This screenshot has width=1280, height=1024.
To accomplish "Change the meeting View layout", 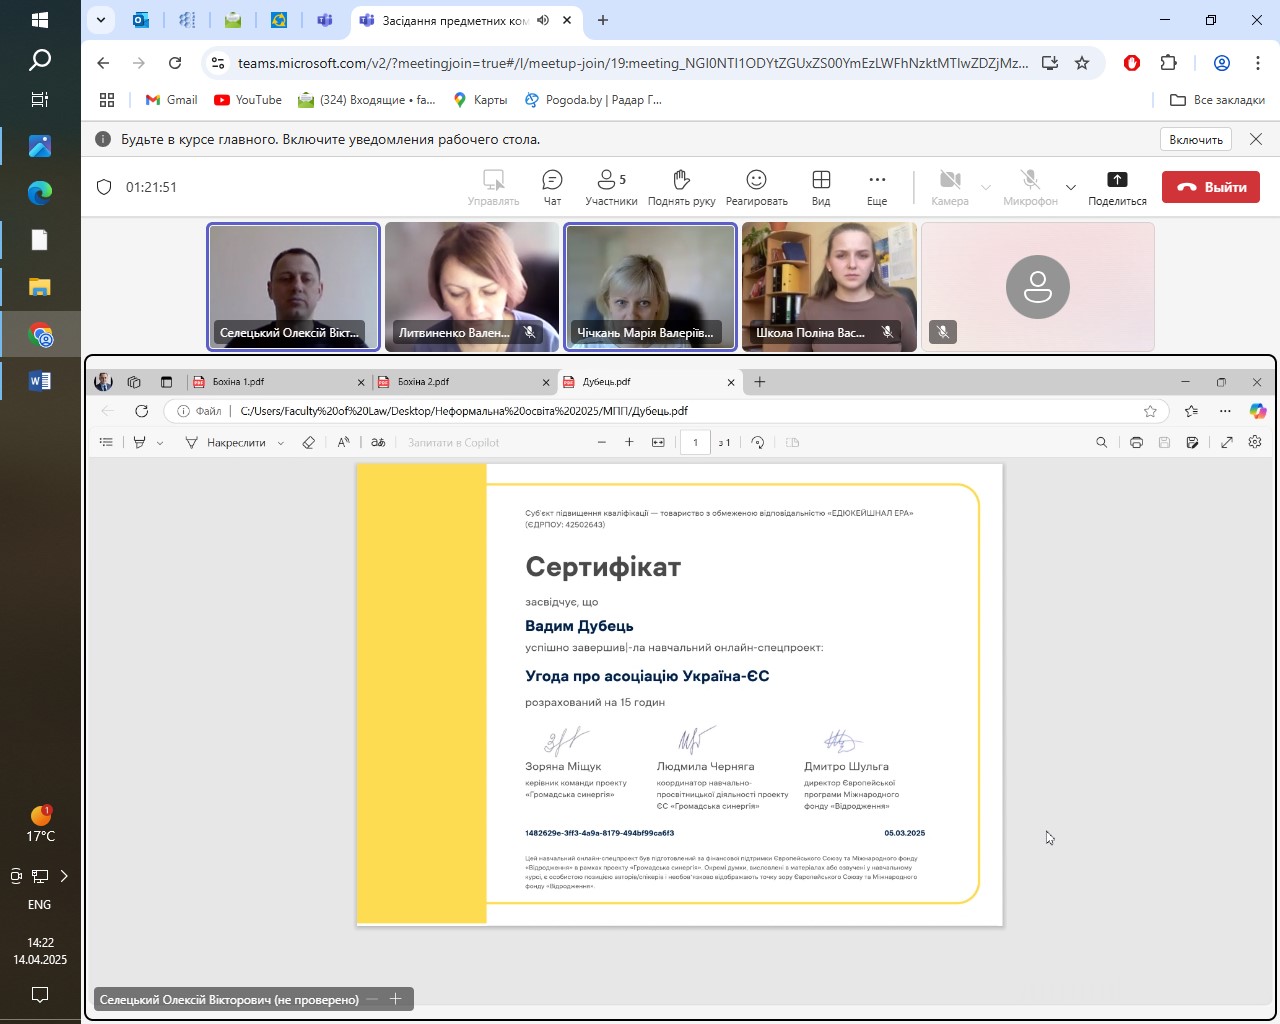I will pos(821,186).
